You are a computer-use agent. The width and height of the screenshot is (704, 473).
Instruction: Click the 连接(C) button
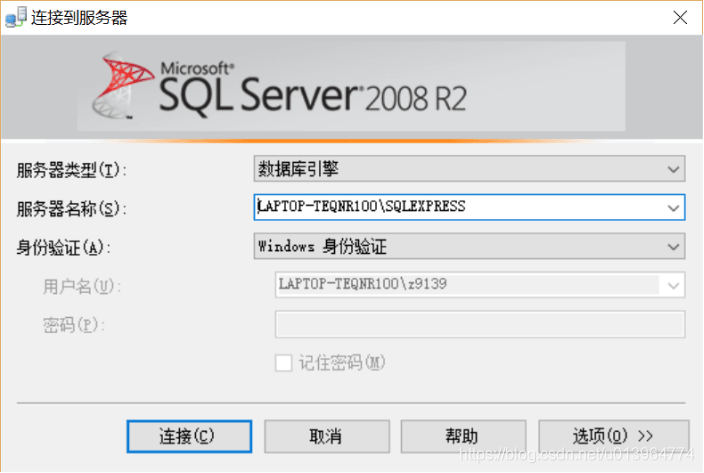click(189, 436)
